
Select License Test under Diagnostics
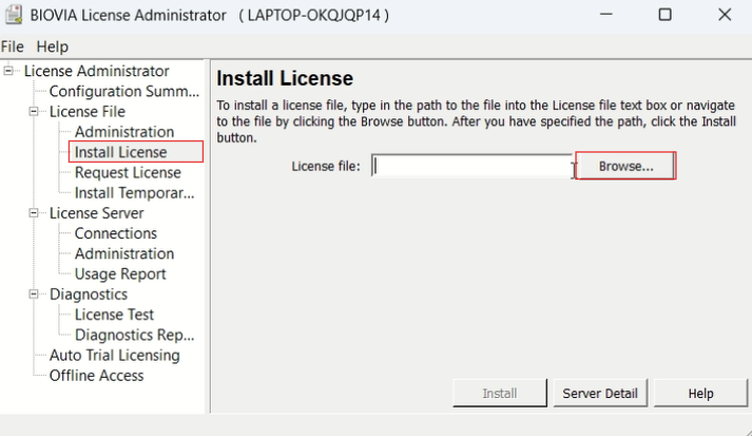(114, 314)
